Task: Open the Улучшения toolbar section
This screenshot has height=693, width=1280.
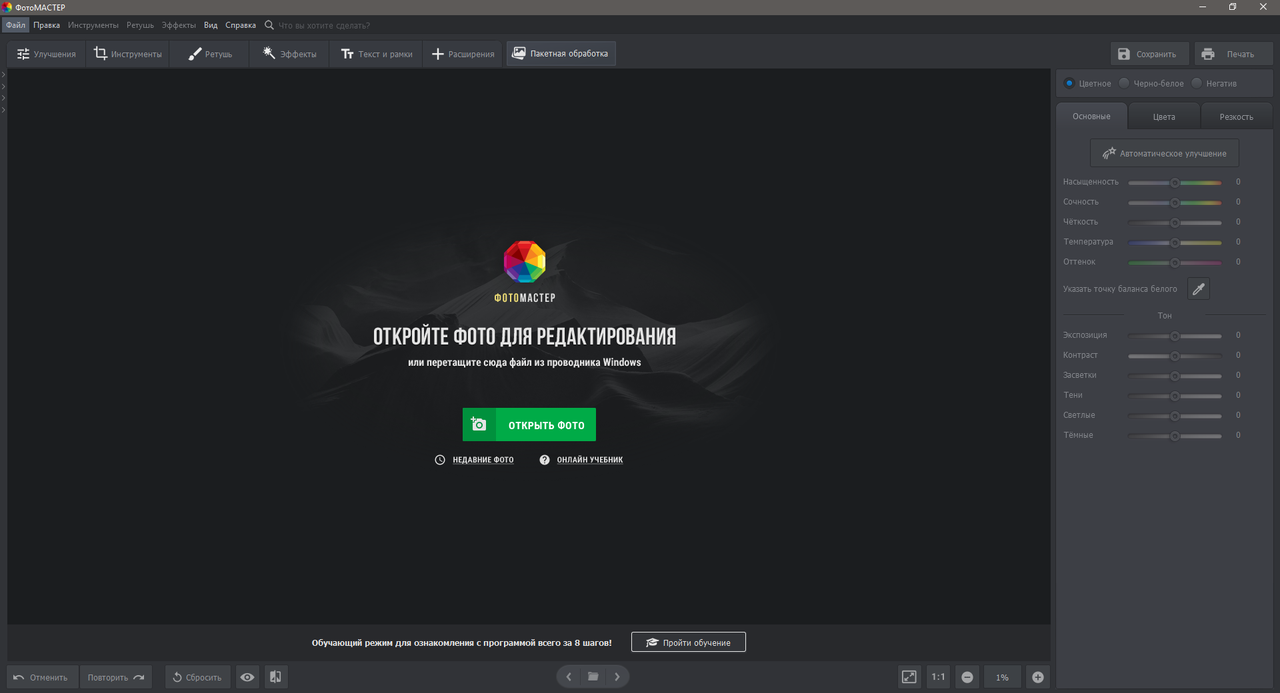Action: point(46,54)
